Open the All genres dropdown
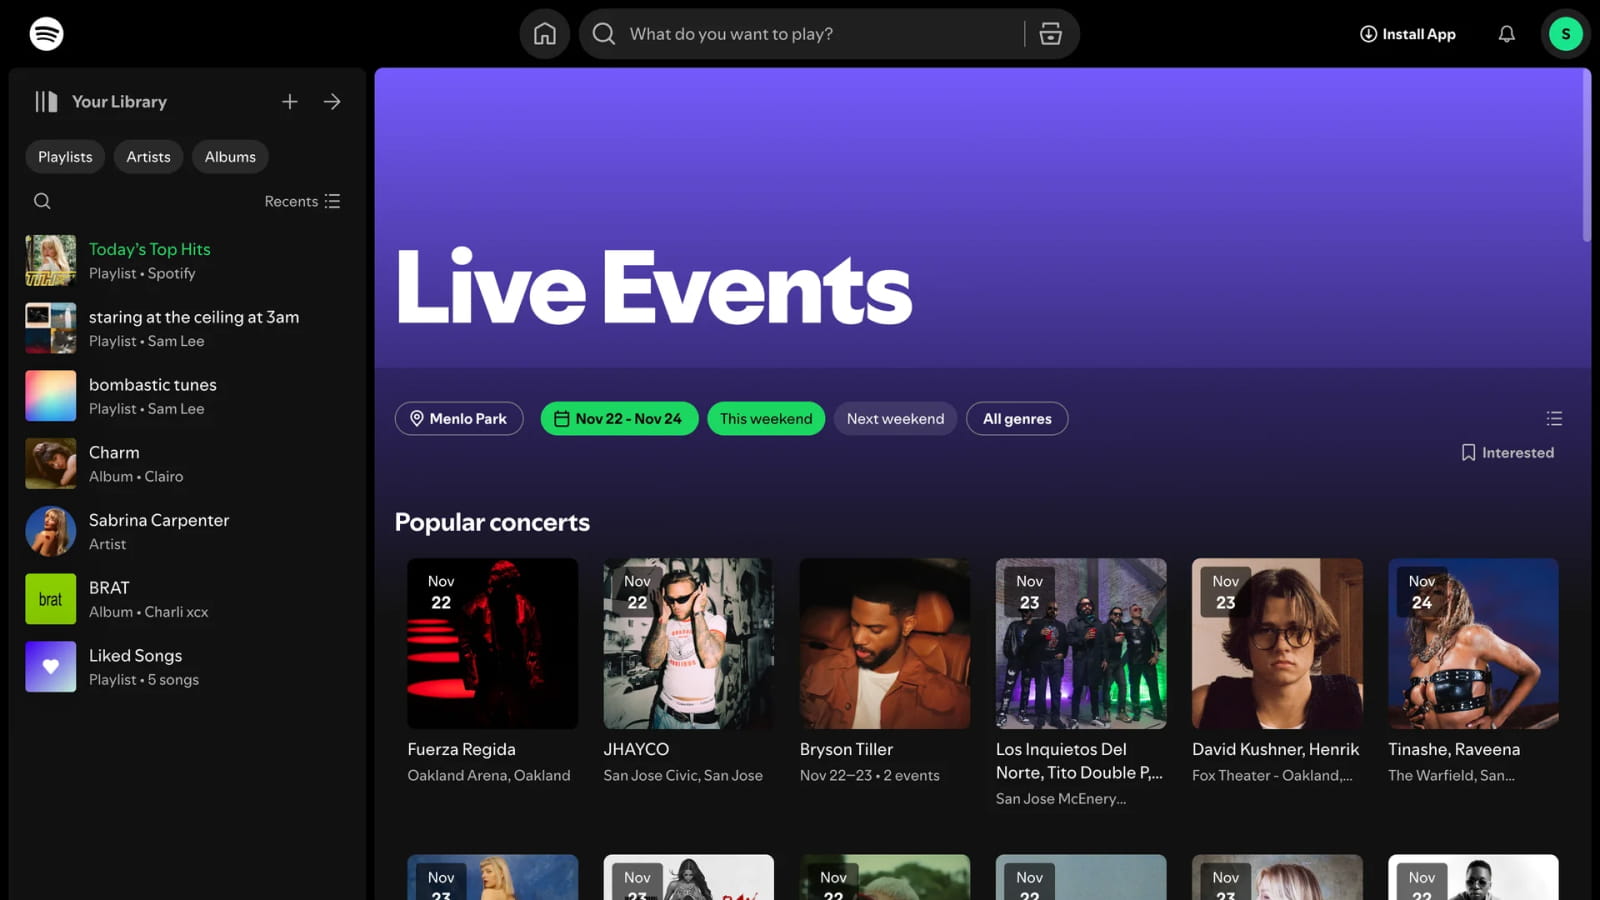1600x900 pixels. coord(1017,418)
